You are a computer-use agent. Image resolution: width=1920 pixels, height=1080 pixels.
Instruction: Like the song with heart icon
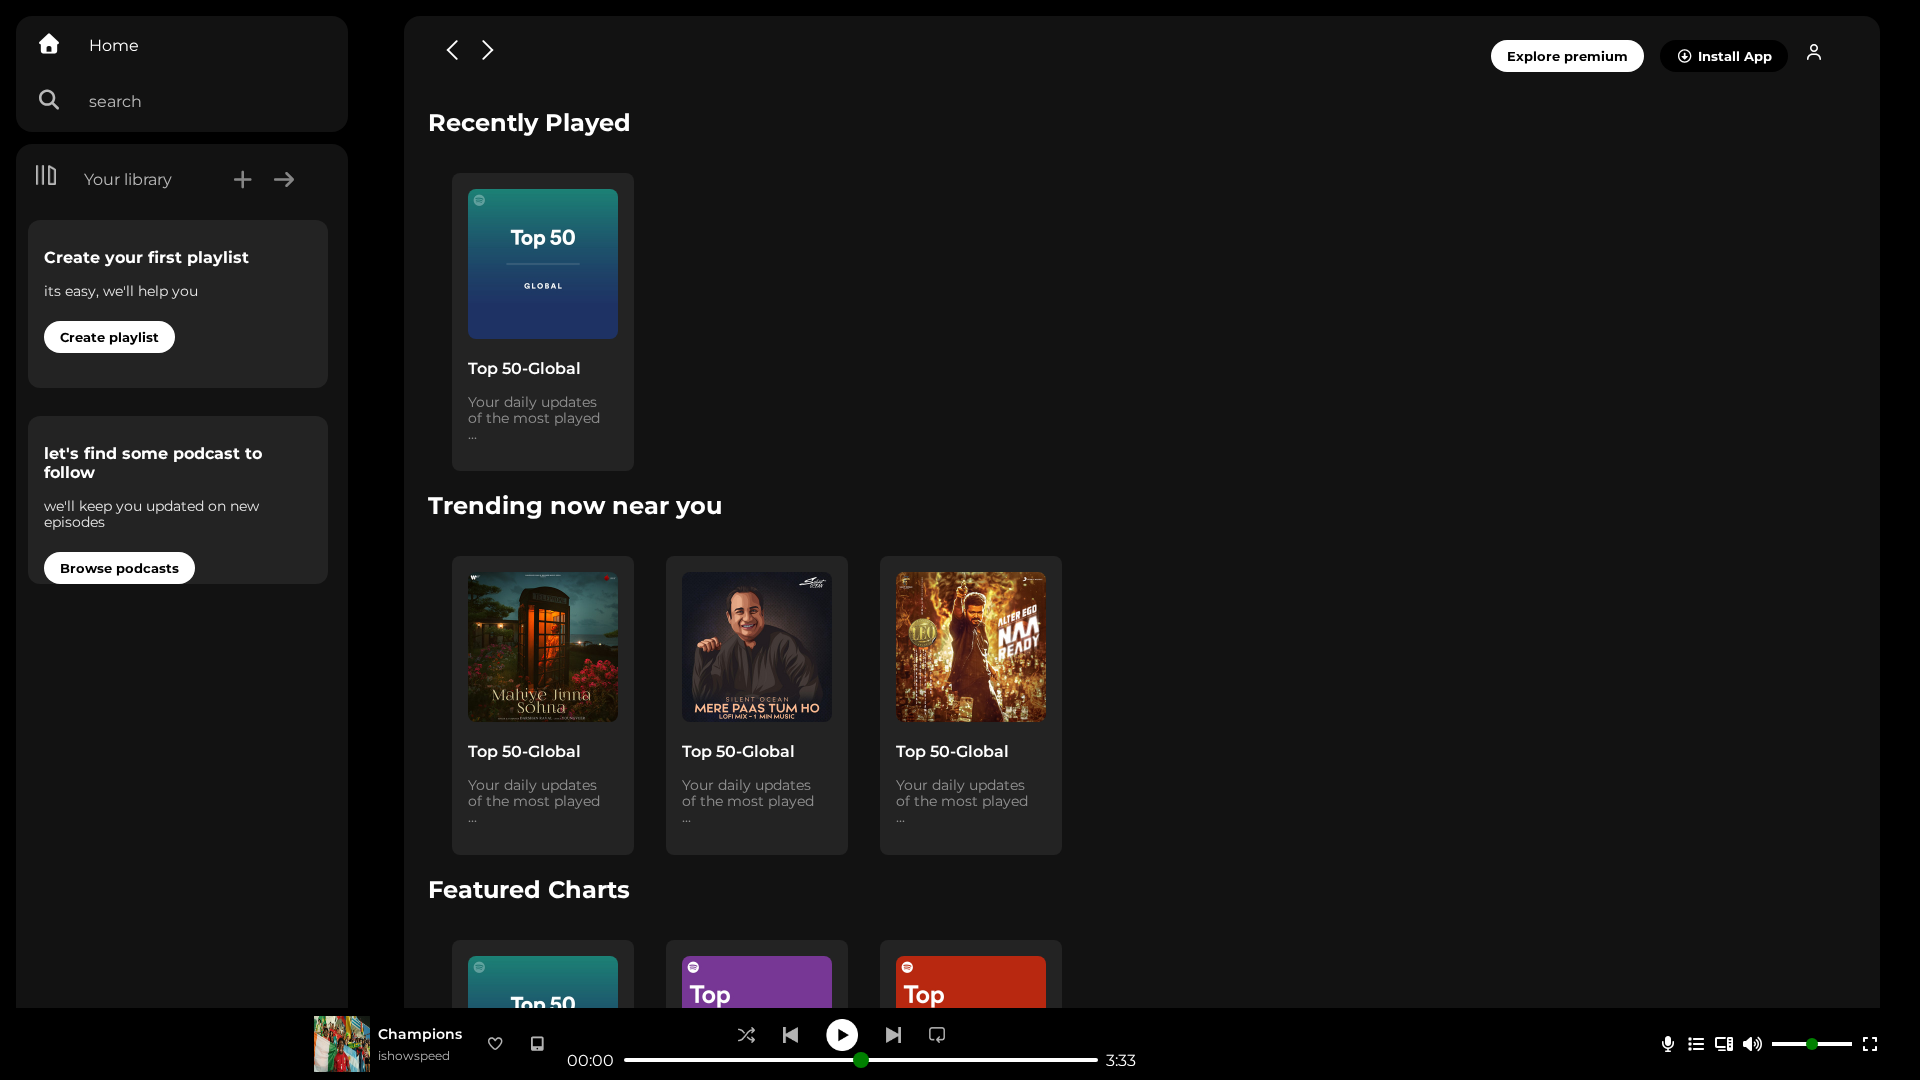495,1043
